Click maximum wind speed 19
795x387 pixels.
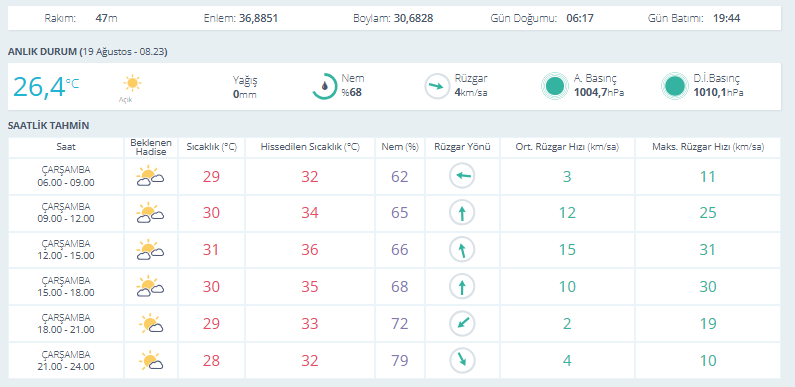[707, 324]
